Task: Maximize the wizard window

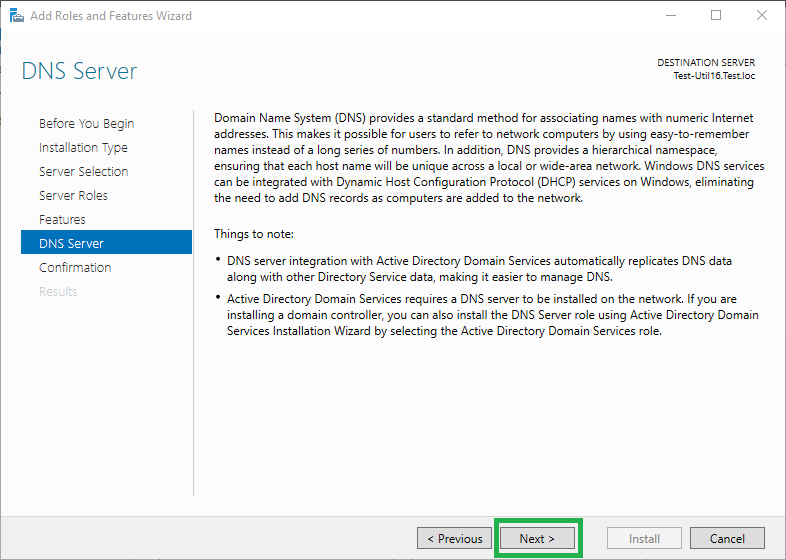Action: point(716,16)
